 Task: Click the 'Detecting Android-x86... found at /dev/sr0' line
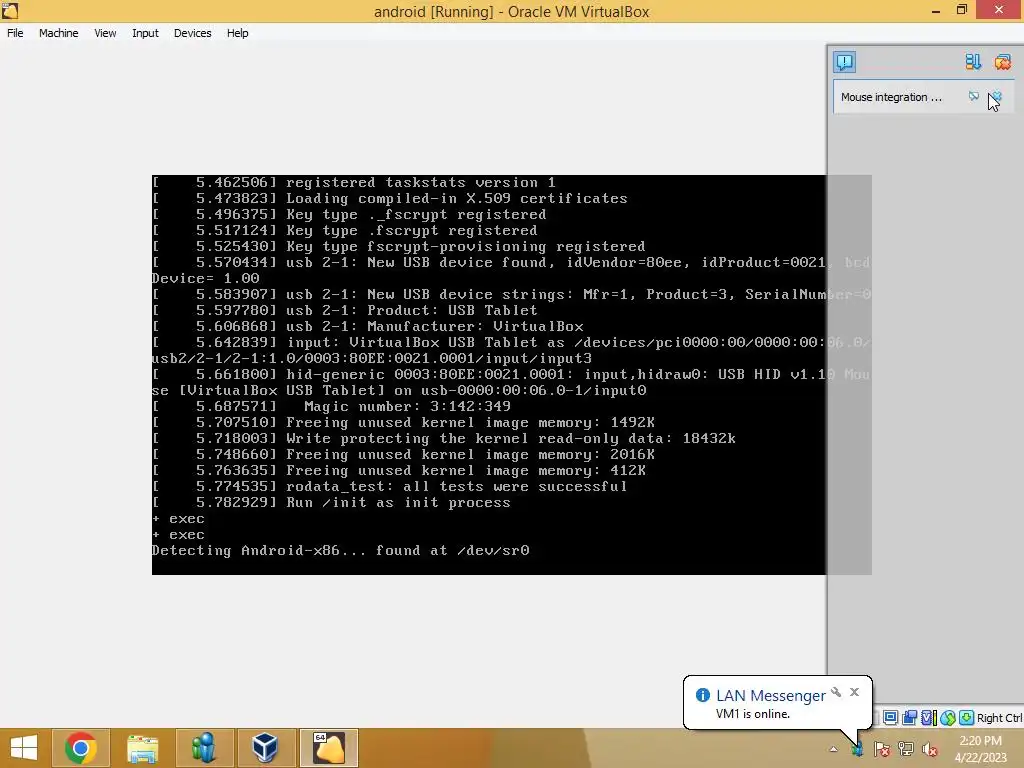340,551
